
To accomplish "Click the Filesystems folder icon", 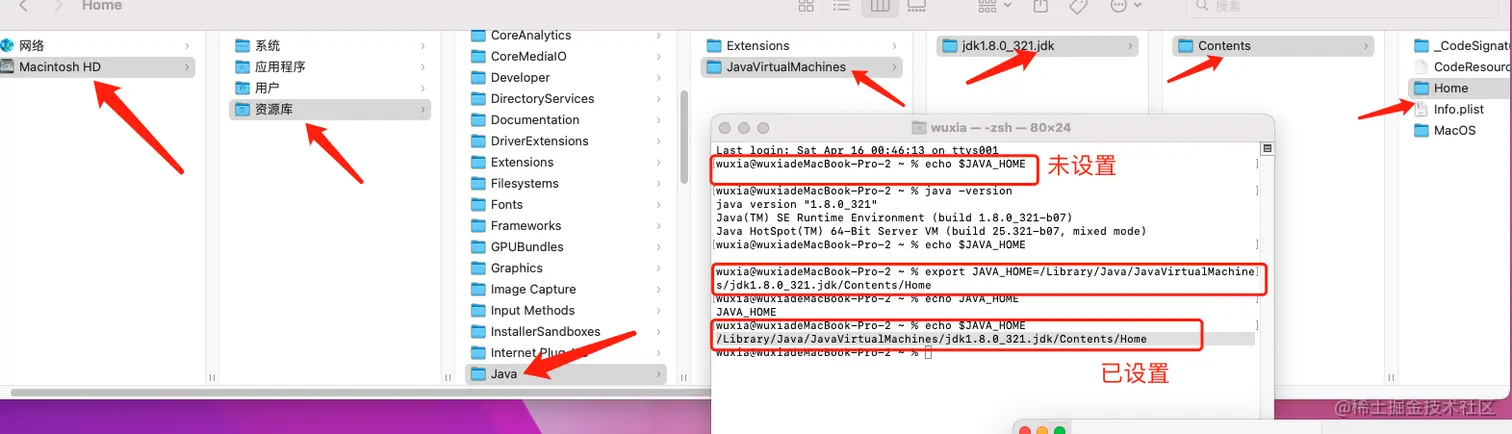I will 478,184.
